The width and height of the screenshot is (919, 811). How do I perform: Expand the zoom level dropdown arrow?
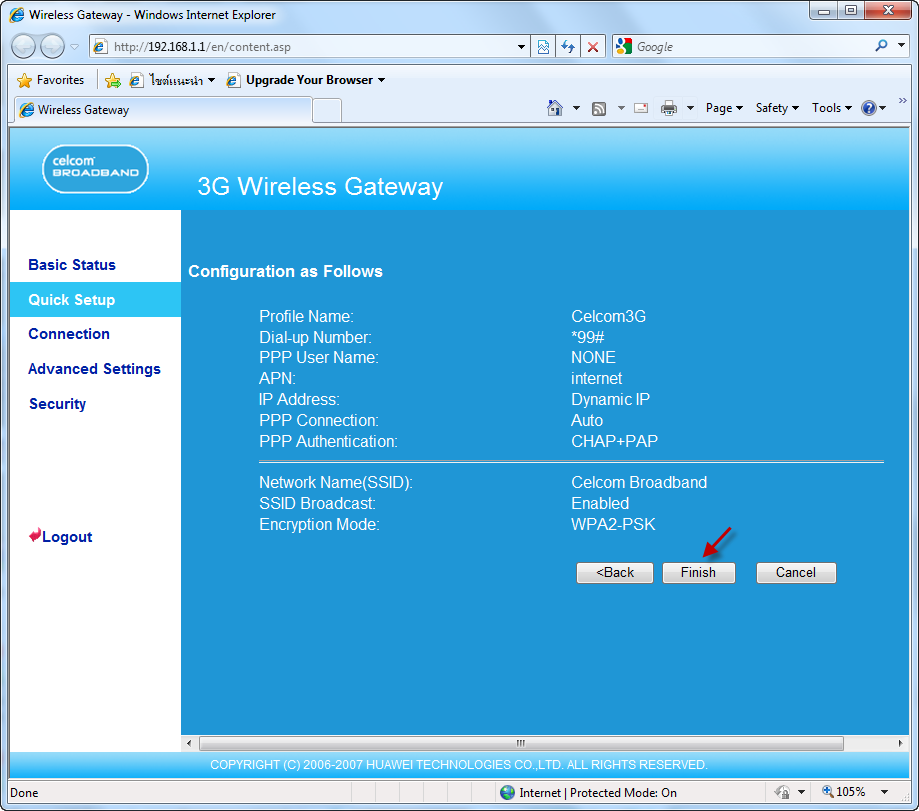(x=884, y=792)
